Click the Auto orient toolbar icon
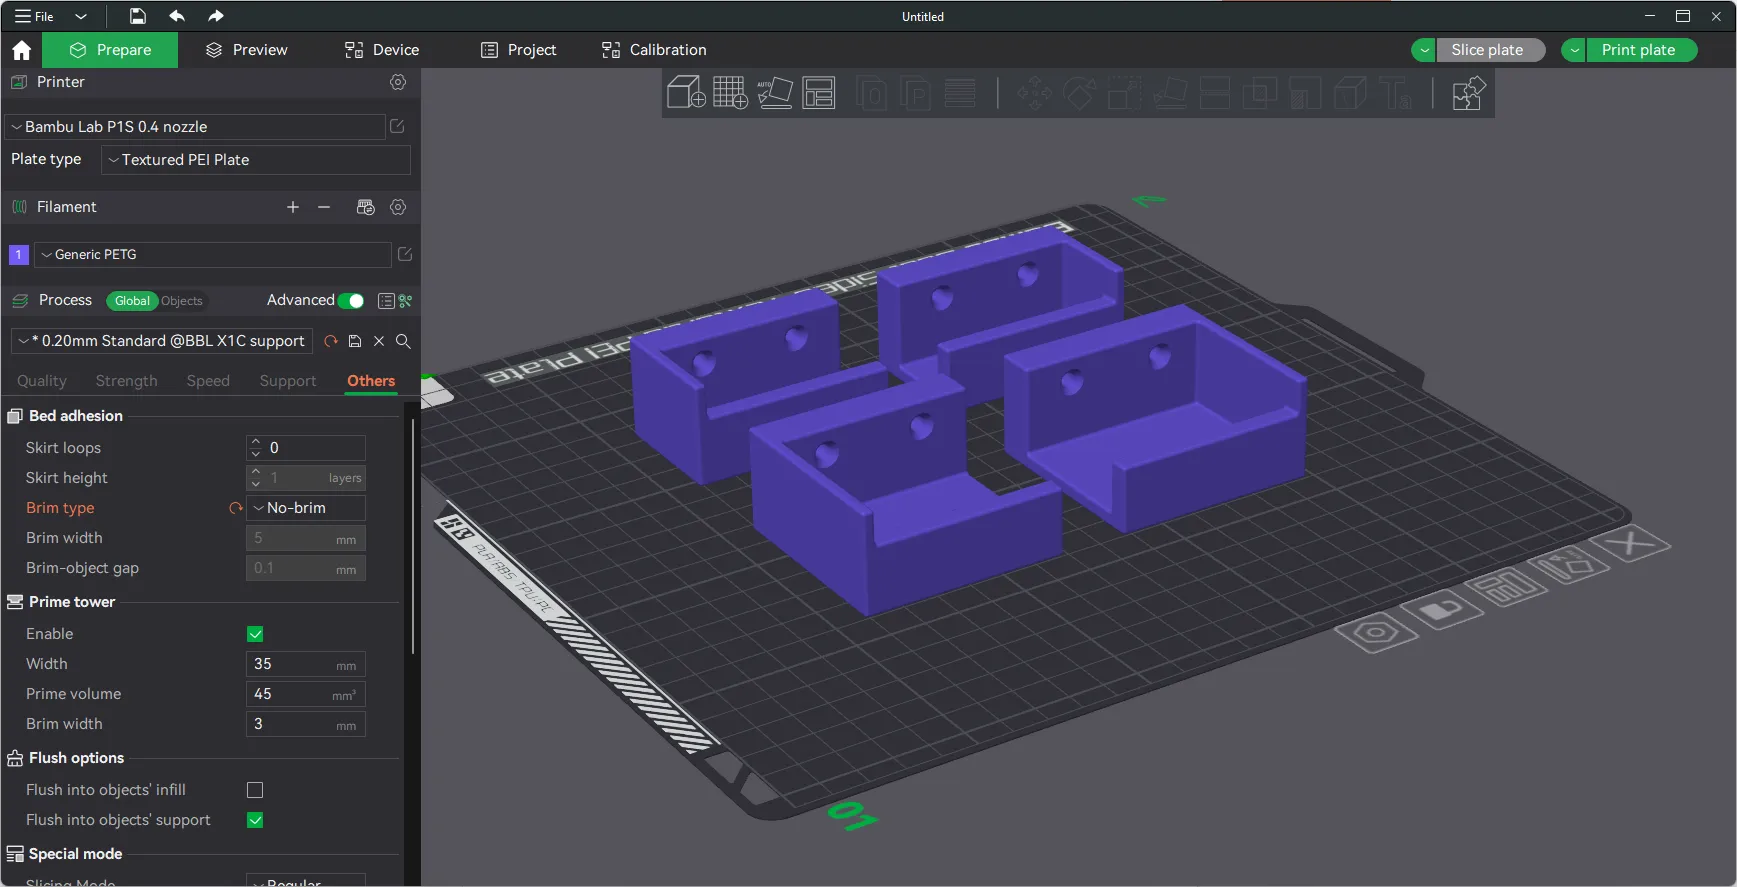The width and height of the screenshot is (1737, 887). [775, 93]
